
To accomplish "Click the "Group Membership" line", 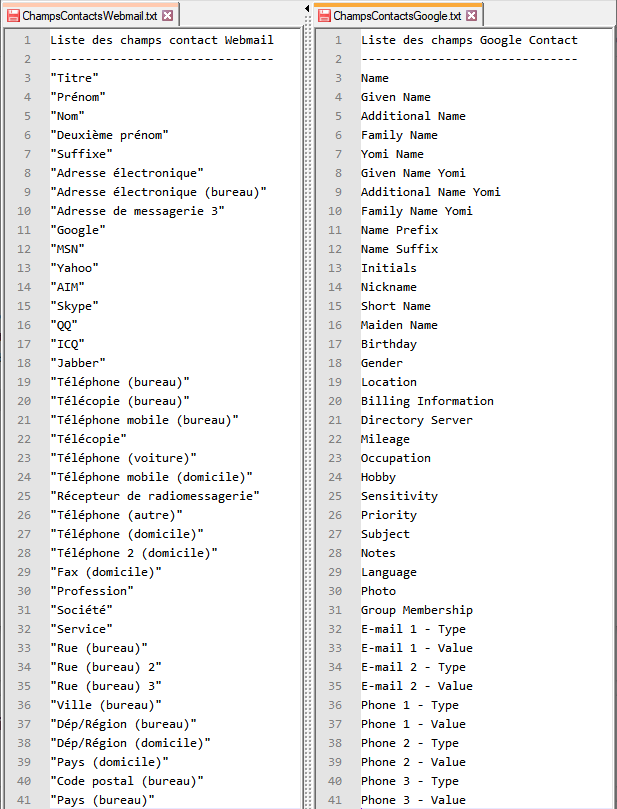I will (x=417, y=610).
